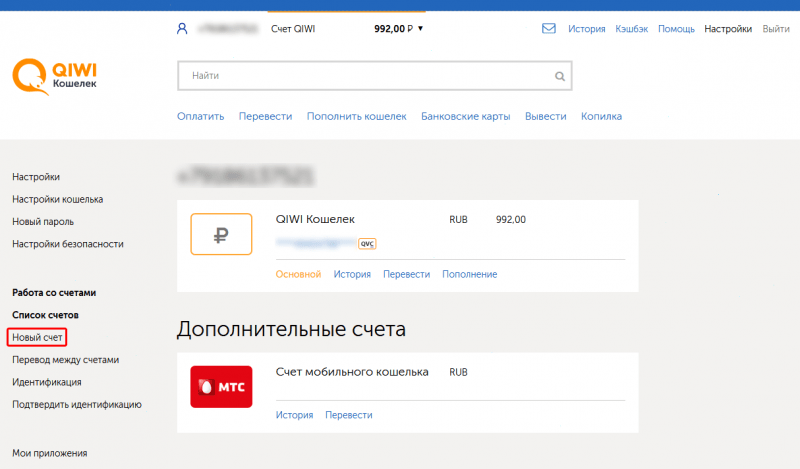Select Настройки кошелька in sidebar
This screenshot has width=800, height=469.
58,200
